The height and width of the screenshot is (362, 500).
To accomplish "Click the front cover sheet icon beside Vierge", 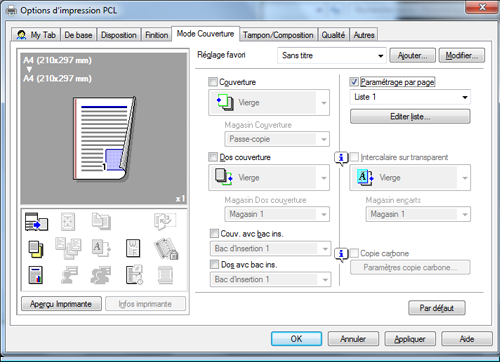I will coord(225,102).
